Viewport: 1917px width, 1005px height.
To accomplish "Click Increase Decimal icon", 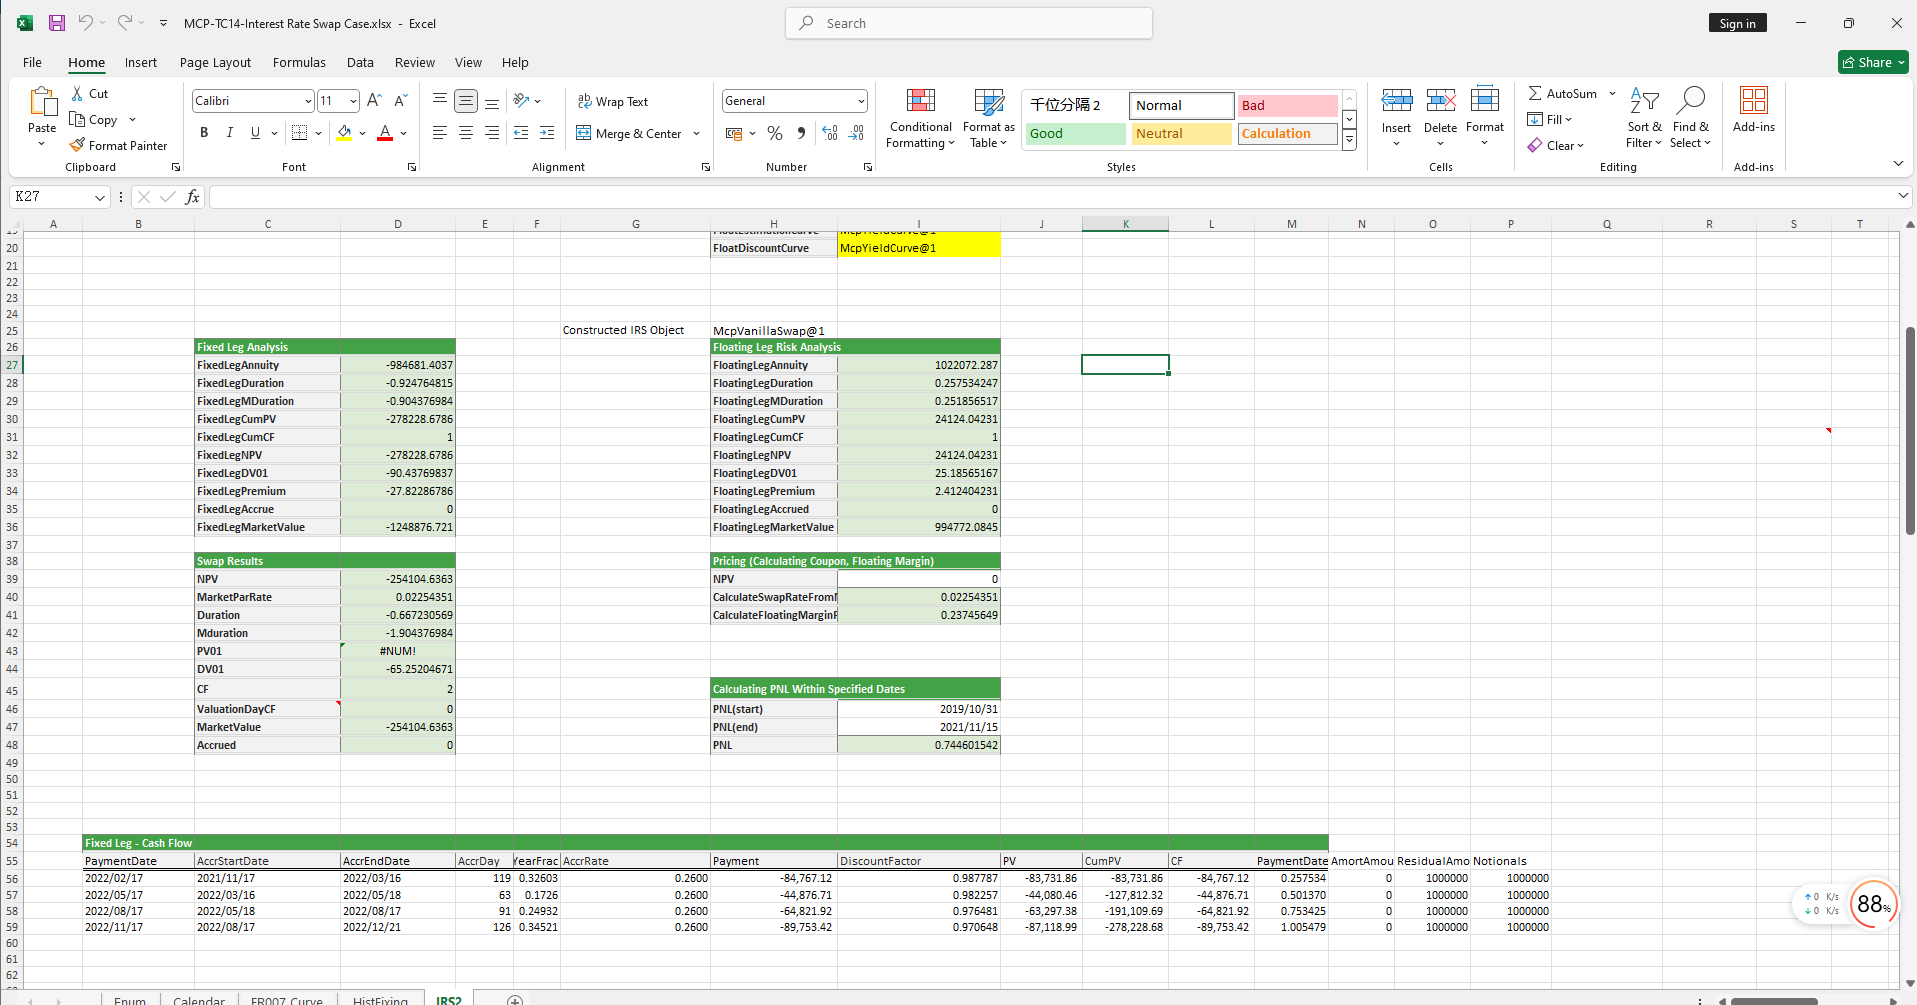I will 830,132.
